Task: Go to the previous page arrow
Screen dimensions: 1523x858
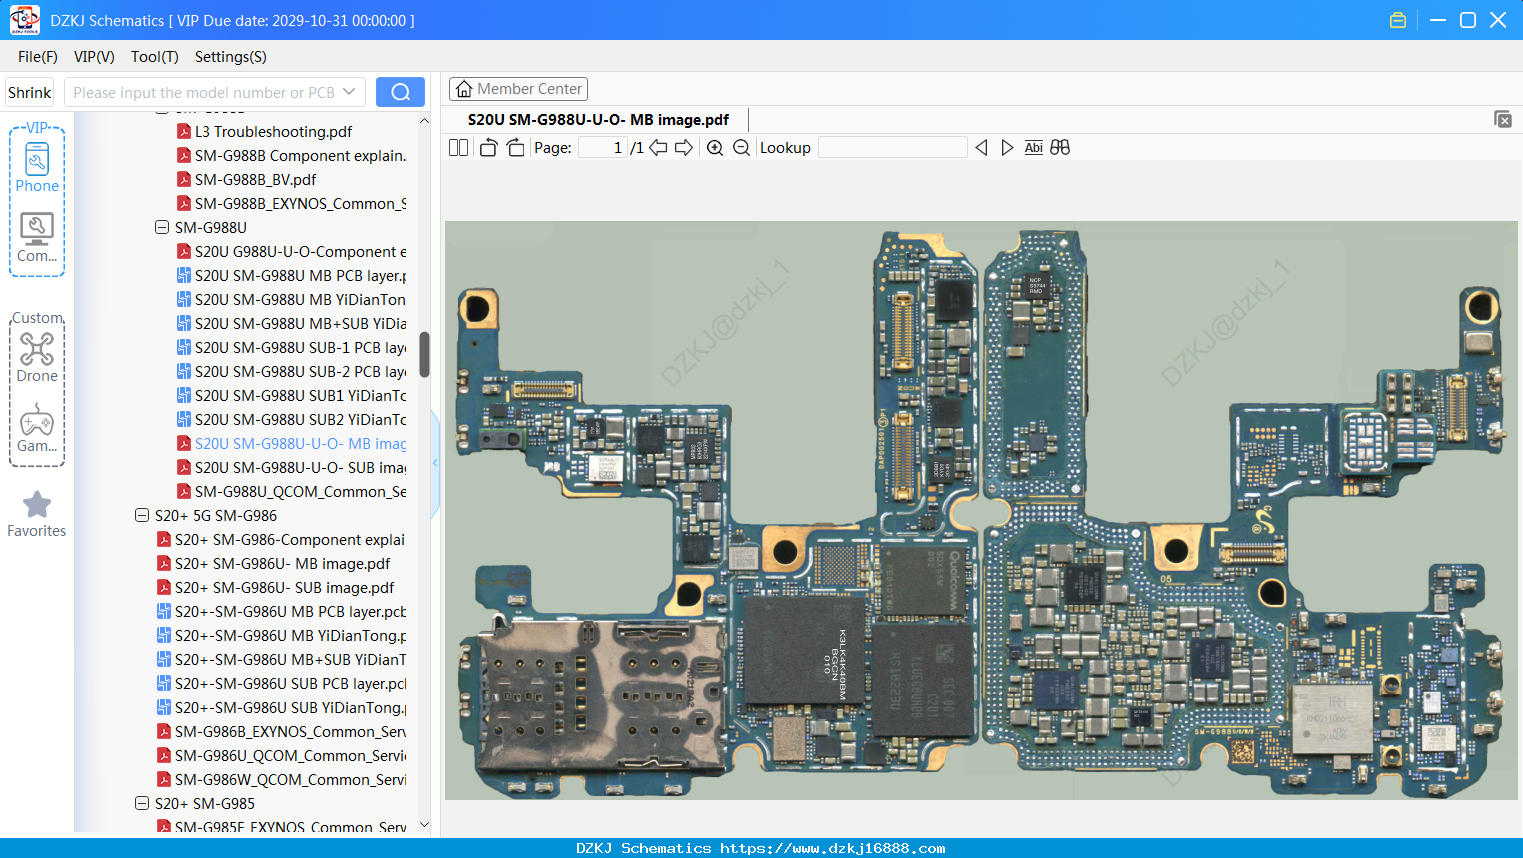Action: click(658, 148)
